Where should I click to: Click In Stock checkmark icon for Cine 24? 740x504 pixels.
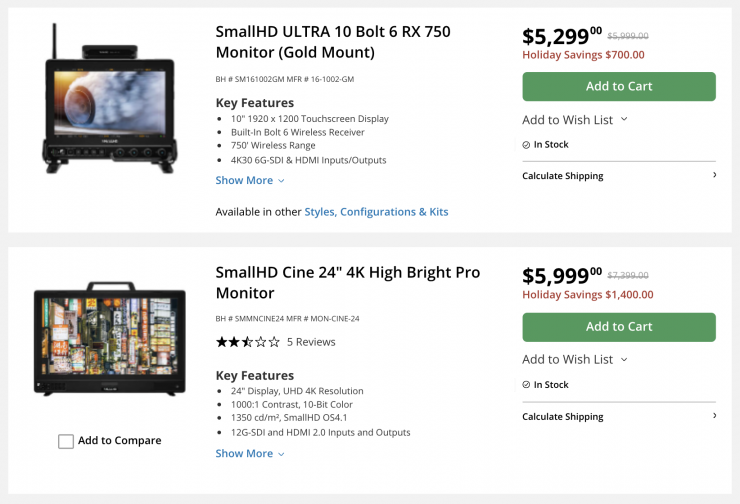526,384
